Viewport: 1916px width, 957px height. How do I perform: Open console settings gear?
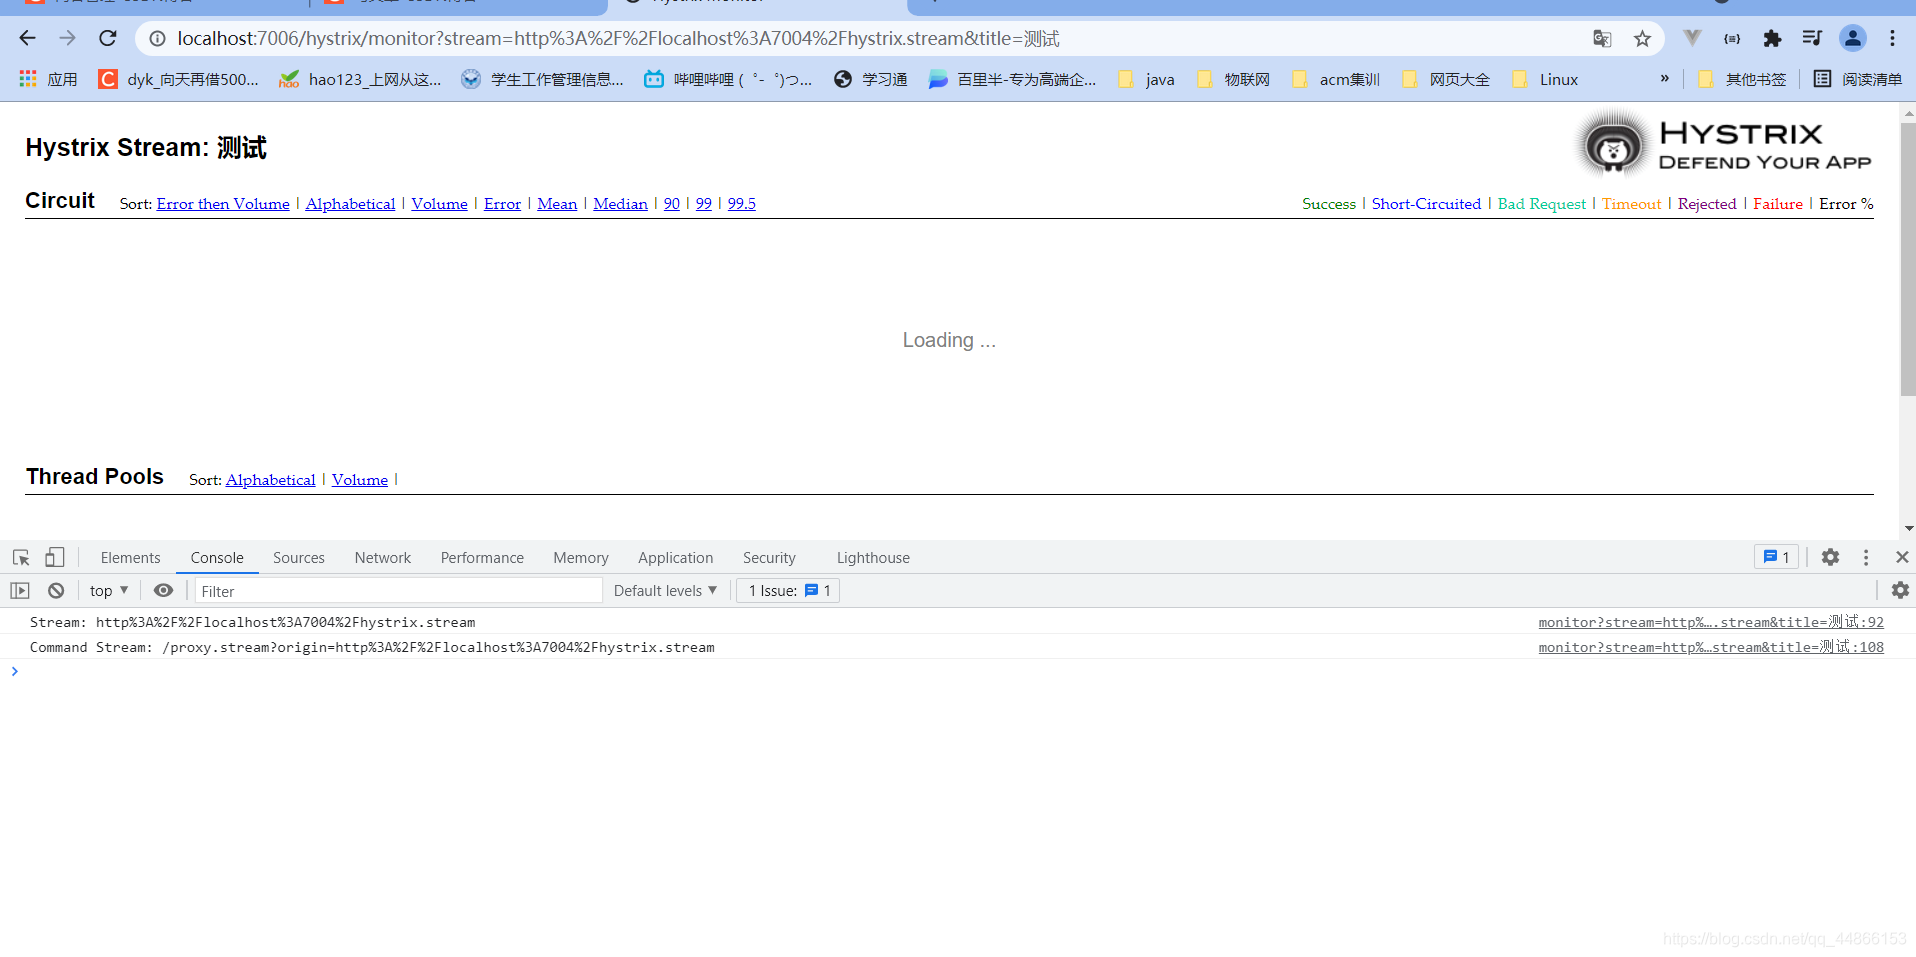[x=1900, y=591]
